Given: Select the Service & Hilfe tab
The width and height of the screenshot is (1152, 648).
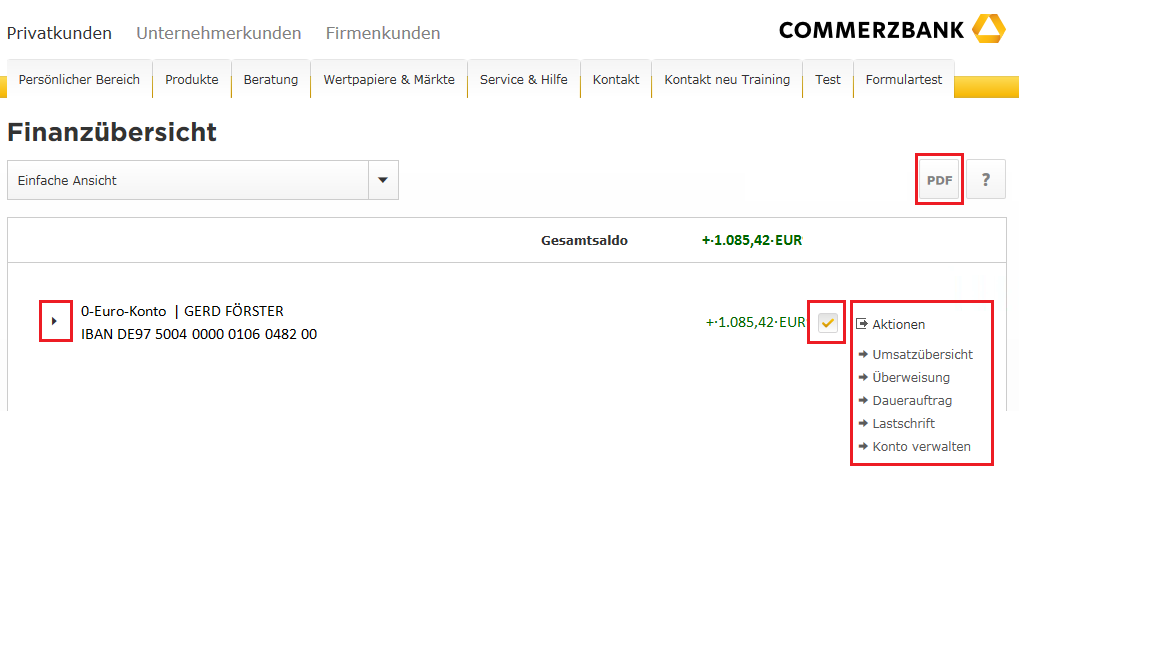Looking at the screenshot, I should pos(523,80).
